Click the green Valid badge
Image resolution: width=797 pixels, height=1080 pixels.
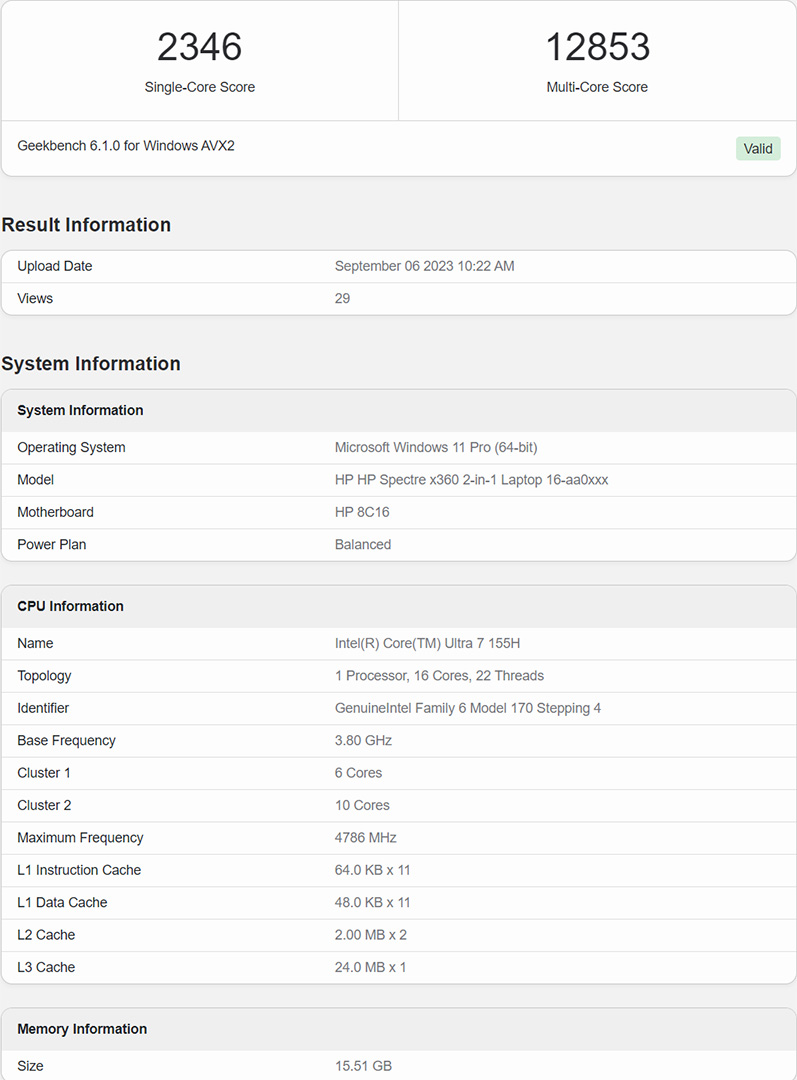pos(758,149)
